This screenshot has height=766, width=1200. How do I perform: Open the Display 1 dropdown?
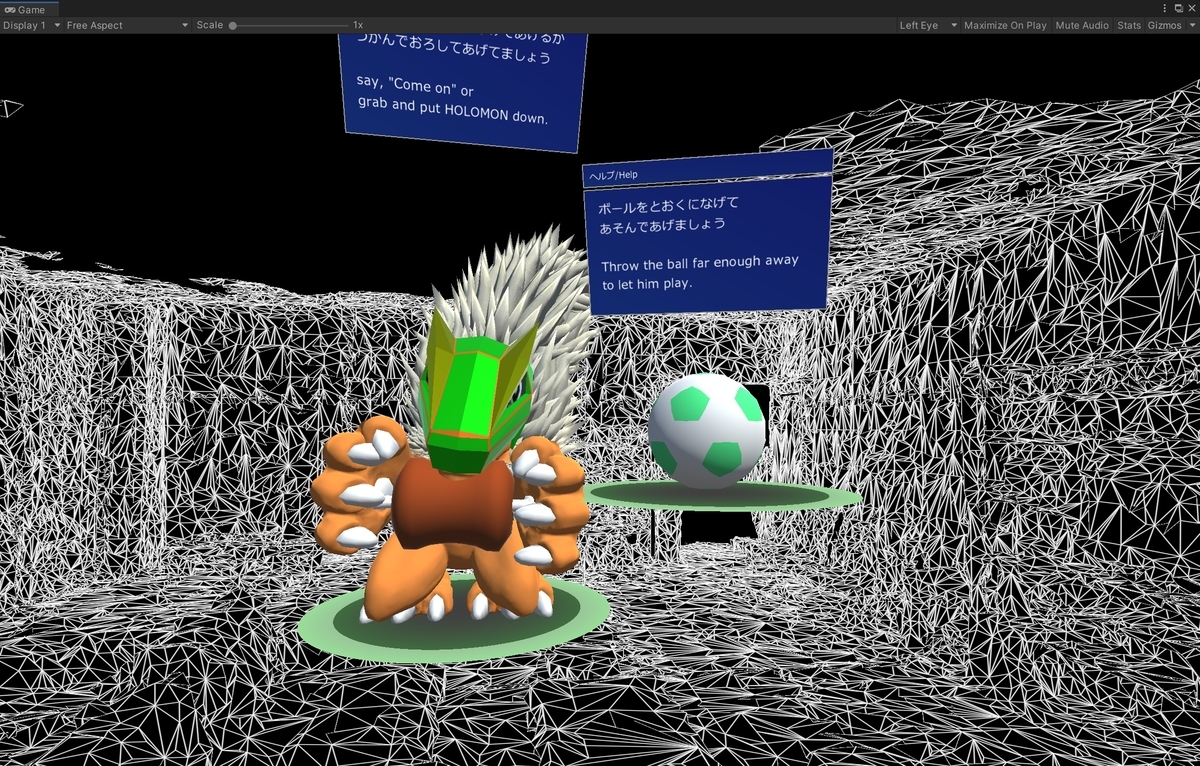click(31, 25)
